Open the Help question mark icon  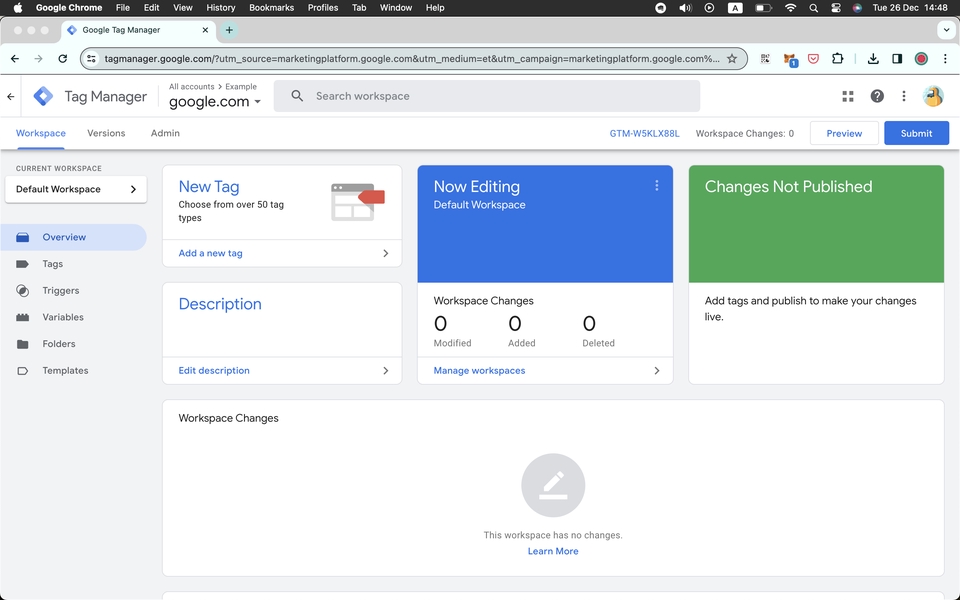877,96
